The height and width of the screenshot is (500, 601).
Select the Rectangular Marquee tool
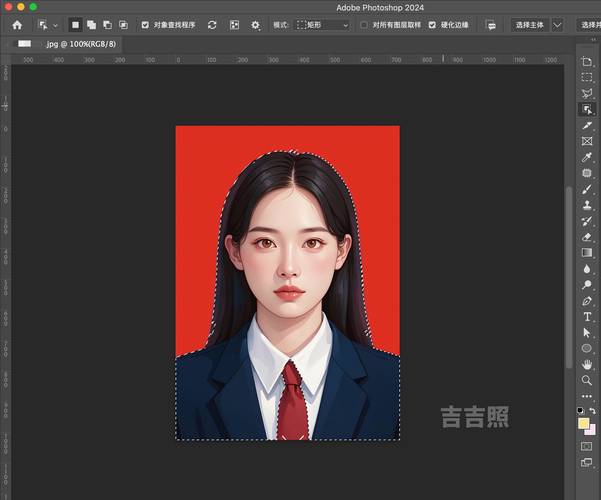pos(586,77)
